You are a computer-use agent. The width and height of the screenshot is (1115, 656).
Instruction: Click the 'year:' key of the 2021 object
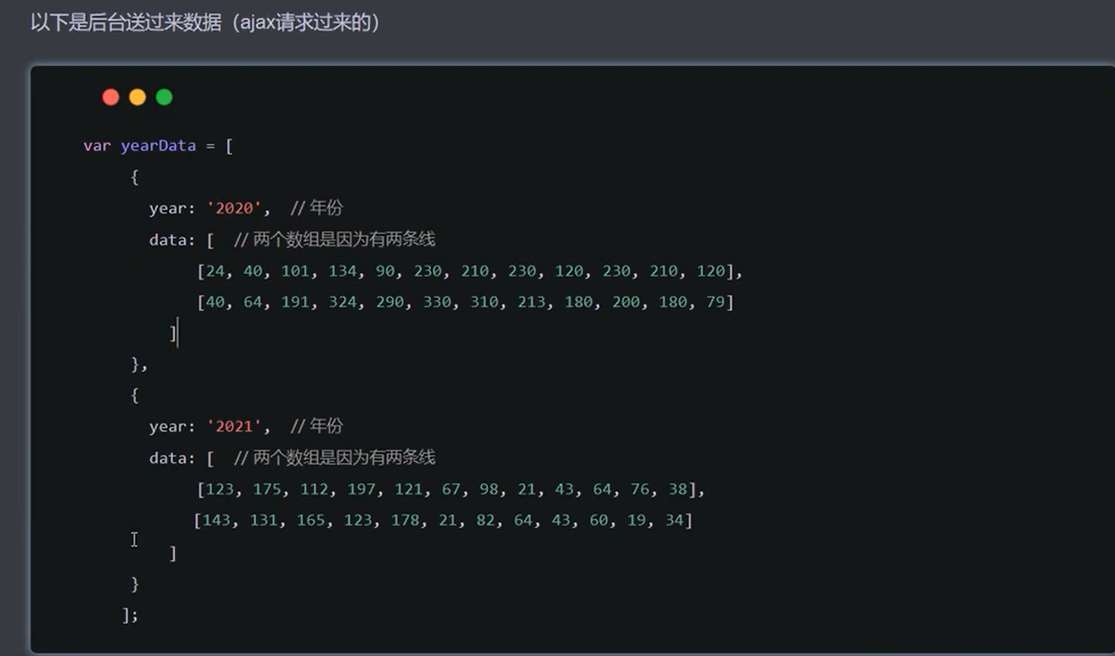[x=171, y=426]
